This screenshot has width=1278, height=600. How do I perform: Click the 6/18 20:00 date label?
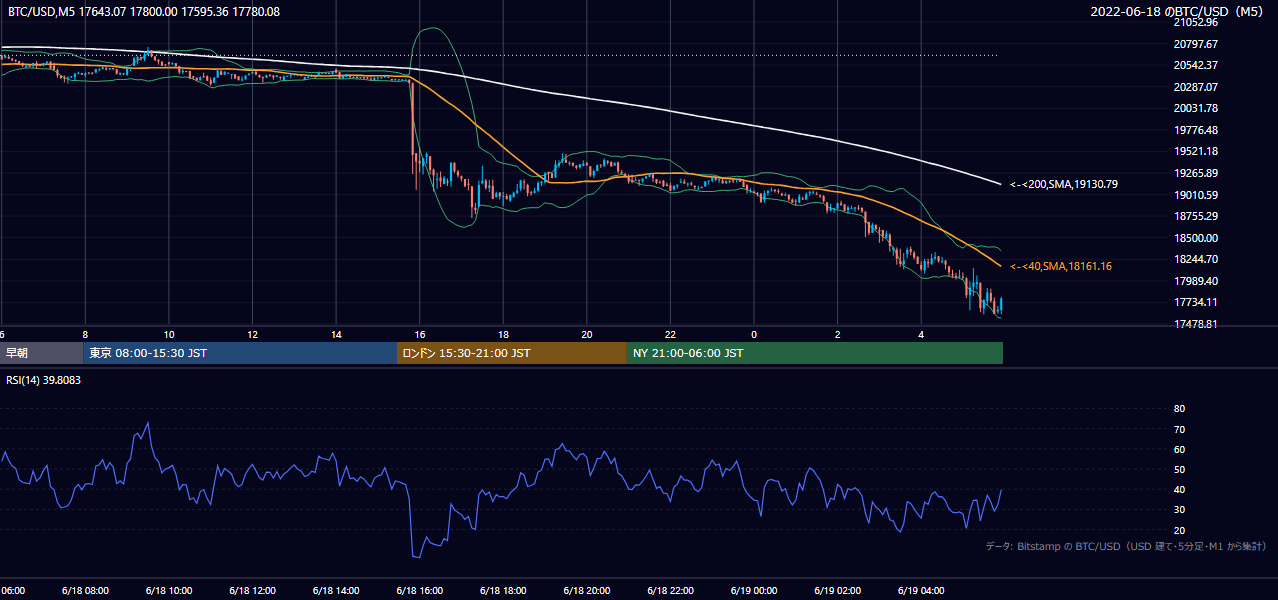pos(587,590)
